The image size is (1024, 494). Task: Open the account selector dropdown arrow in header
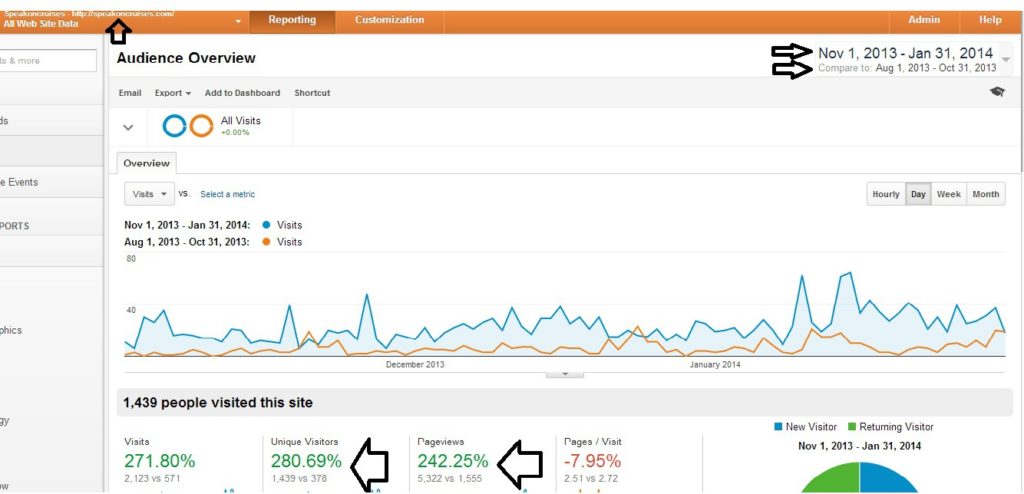[238, 22]
